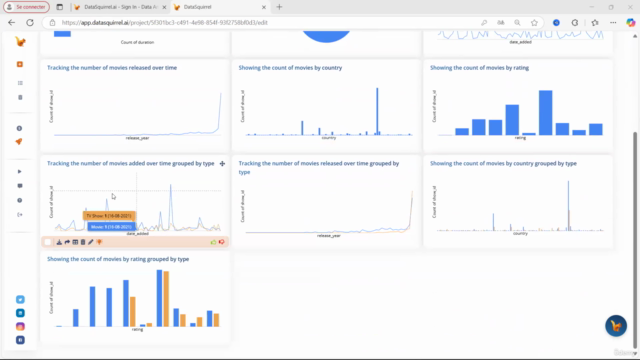Viewport: 640px width, 360px height.
Task: Click the table view icon in chart toolbar
Action: (x=75, y=242)
